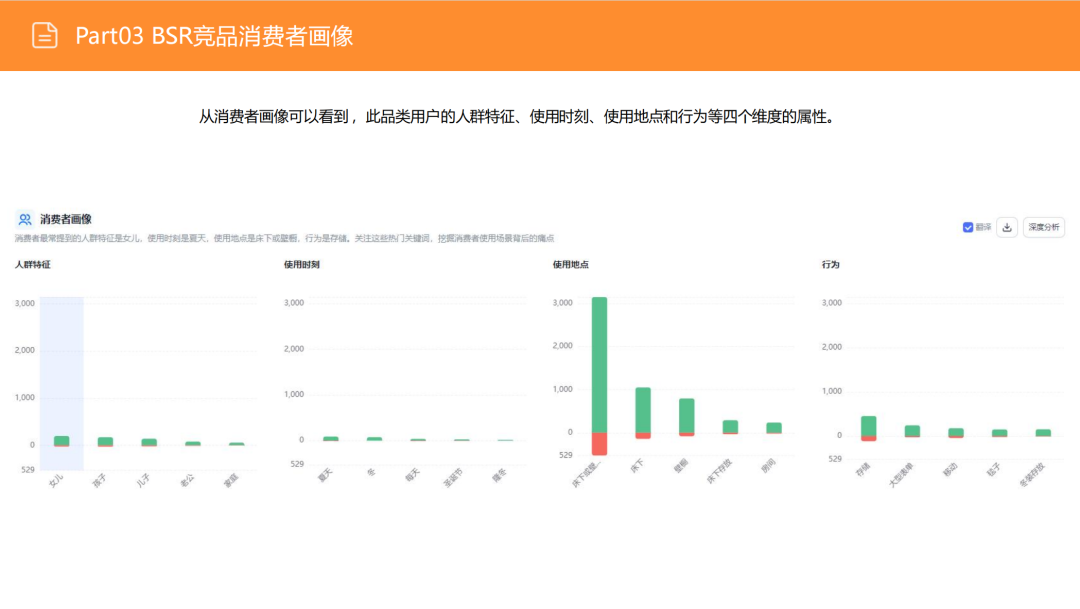Click the 圣诞节 axis label
Screen dimensions: 1080x609
coord(453,477)
